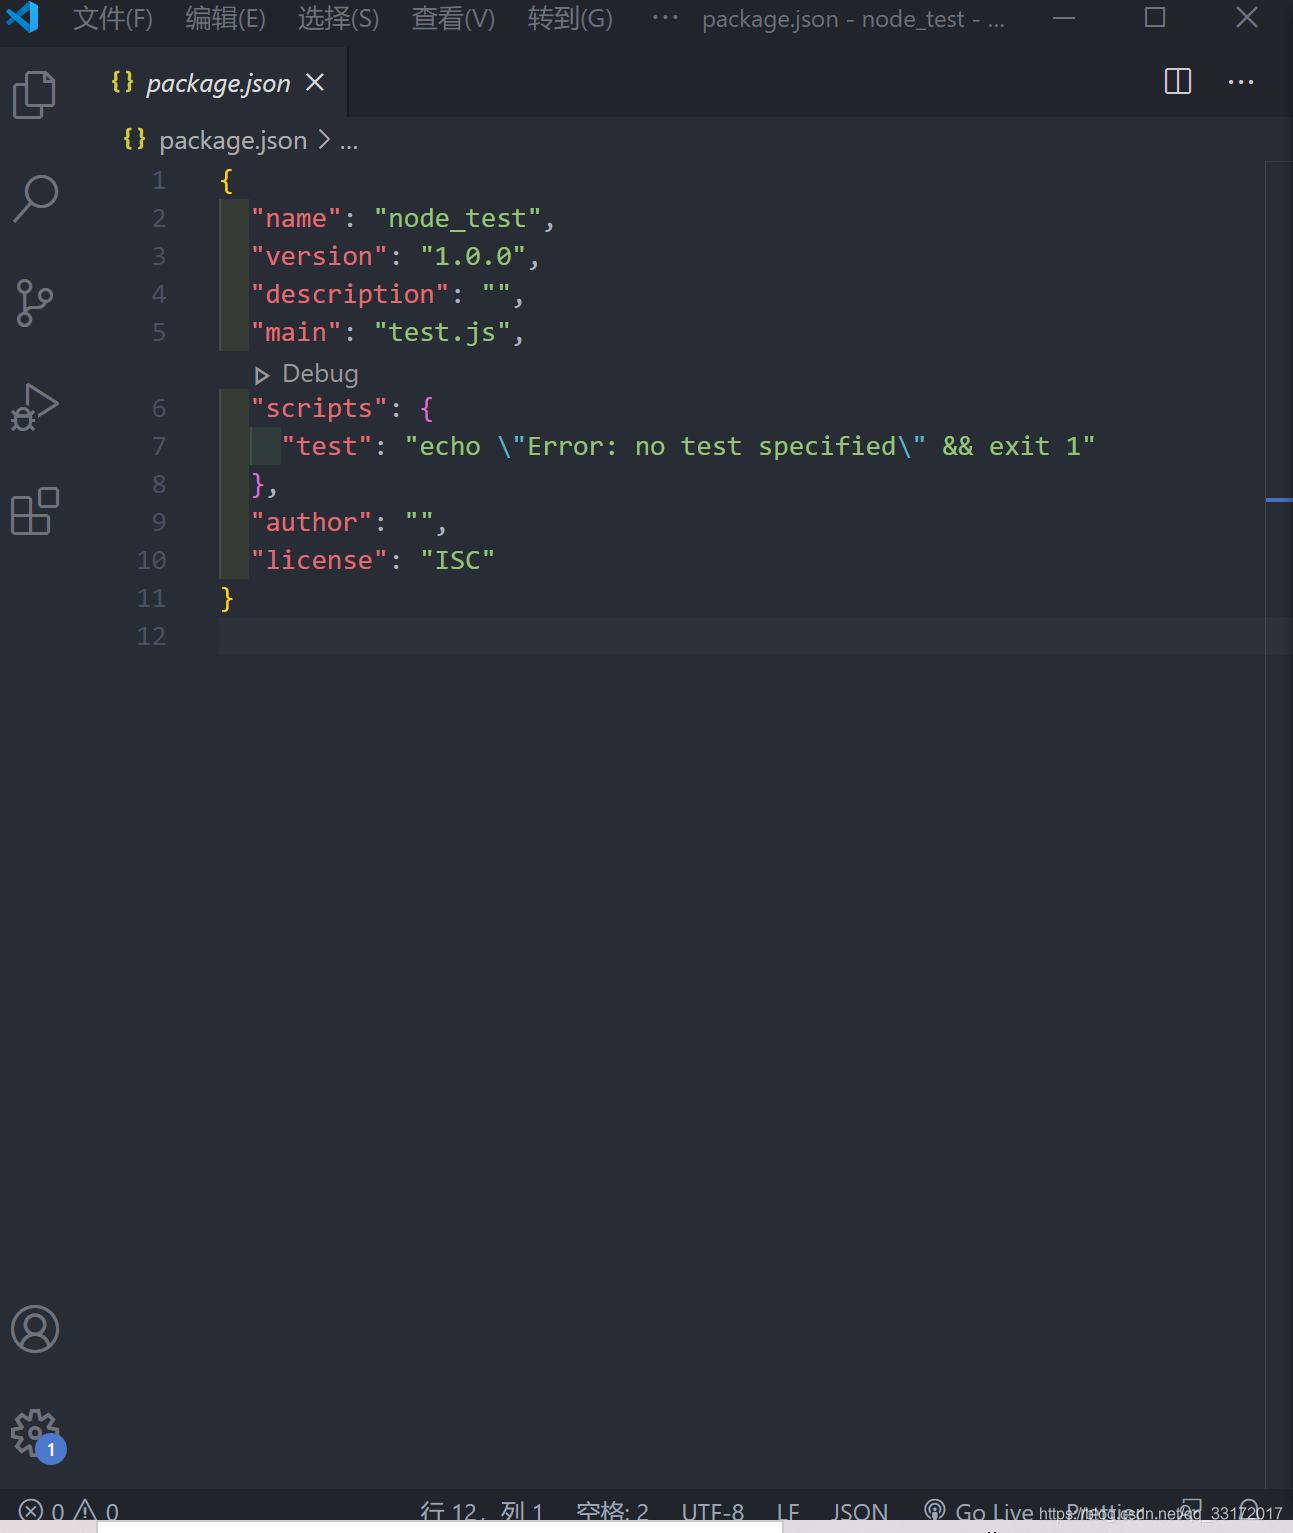Place cursor on empty line 12
Screen dimensions: 1293x1533
click(741, 636)
